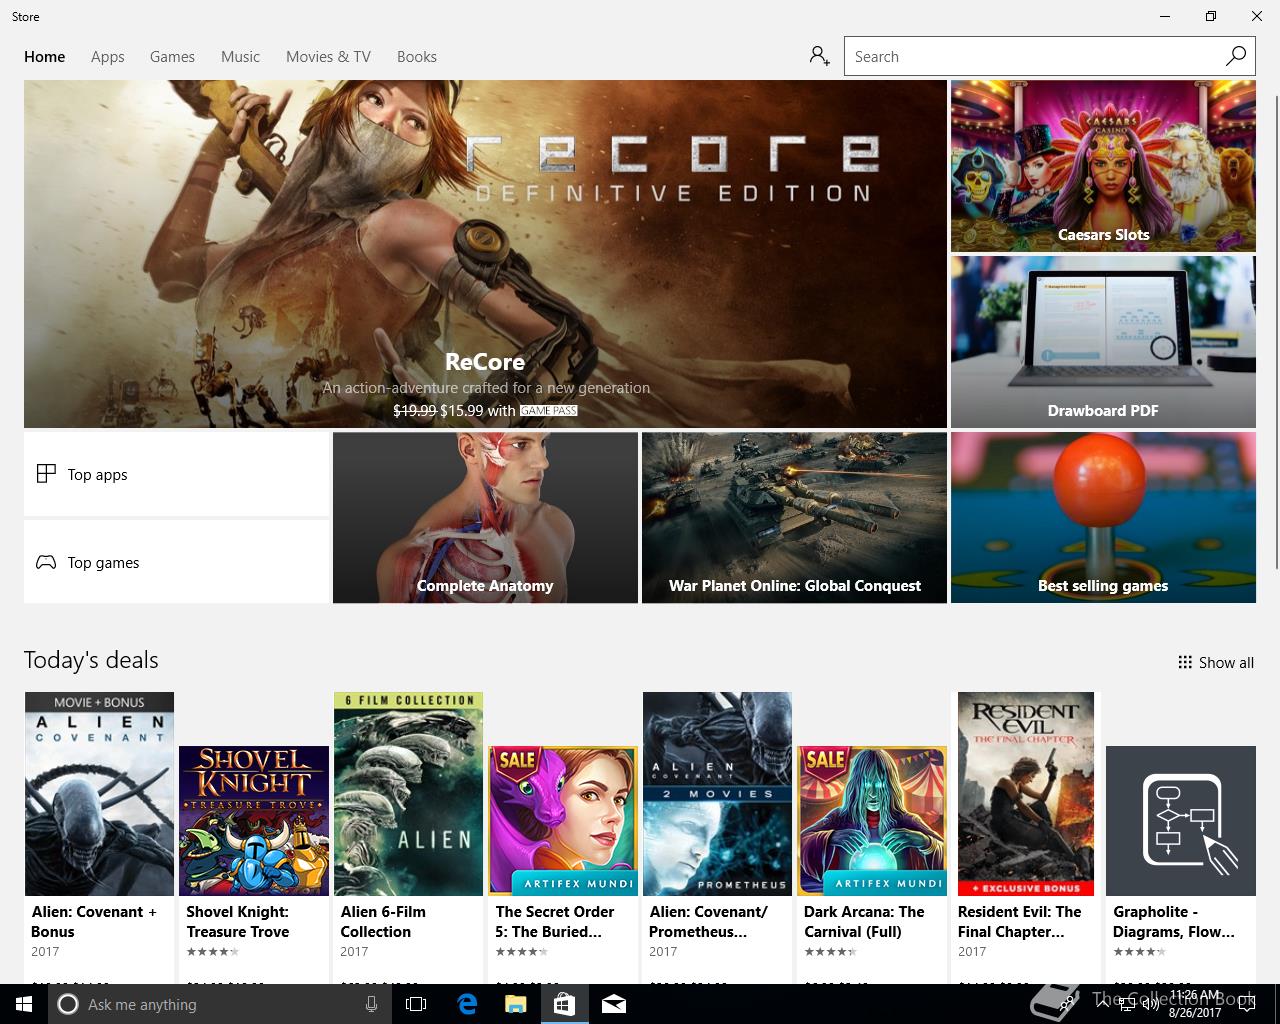Open the Movies & TV tab
The image size is (1280, 1024).
tap(328, 57)
